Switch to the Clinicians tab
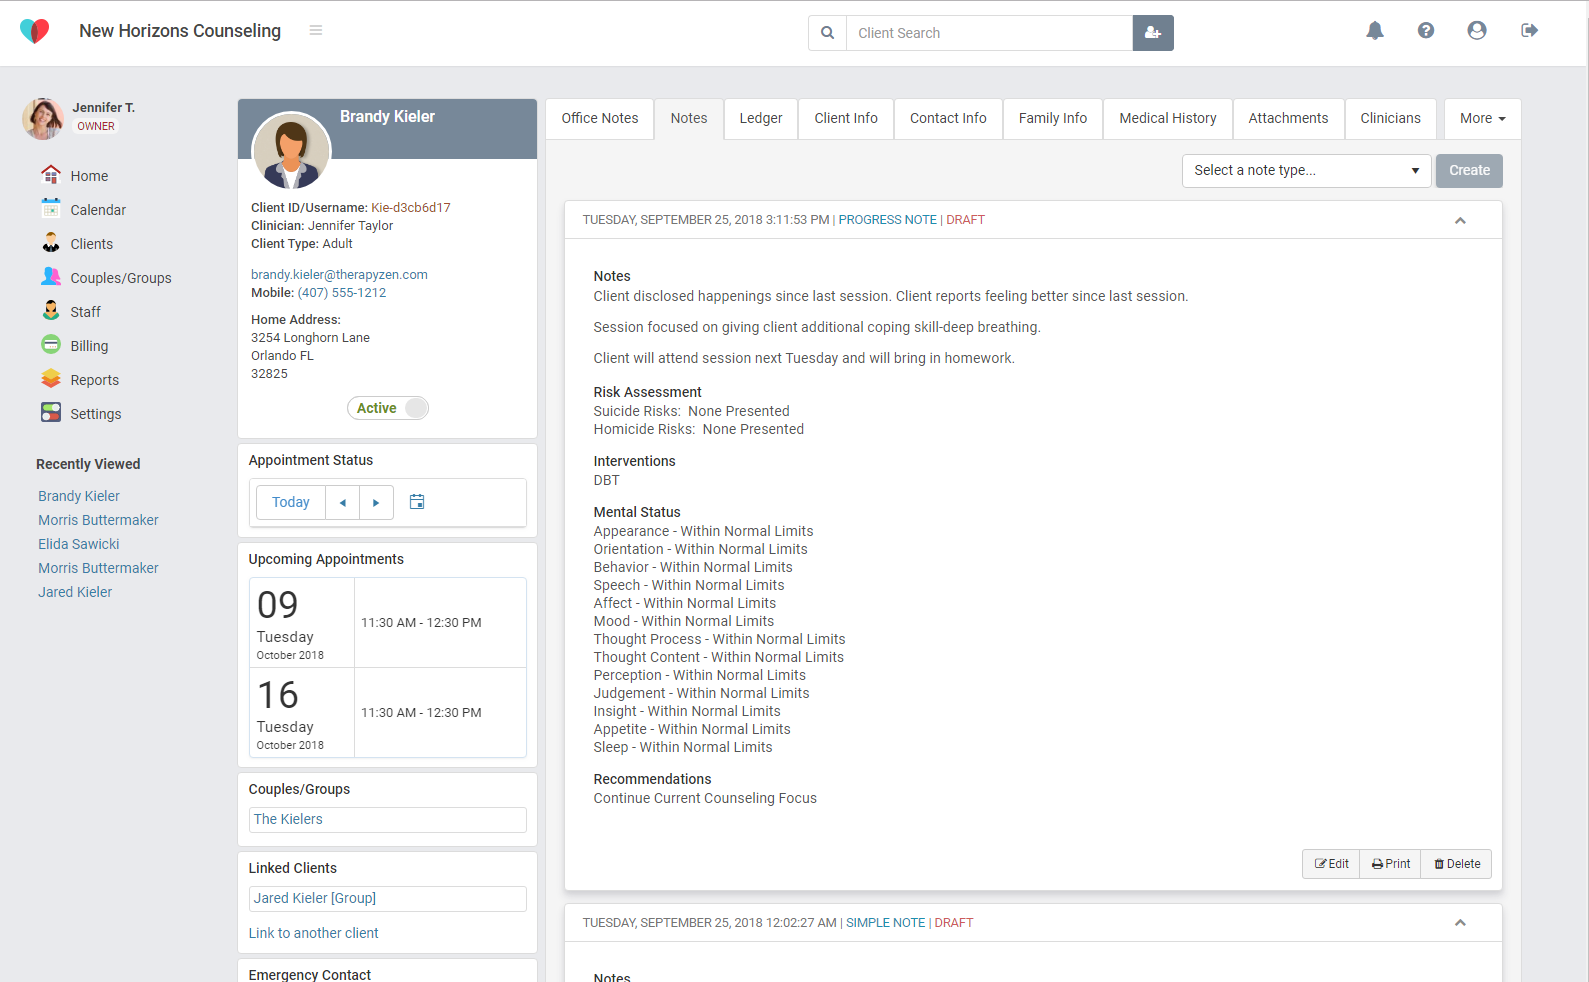 pyautogui.click(x=1390, y=118)
